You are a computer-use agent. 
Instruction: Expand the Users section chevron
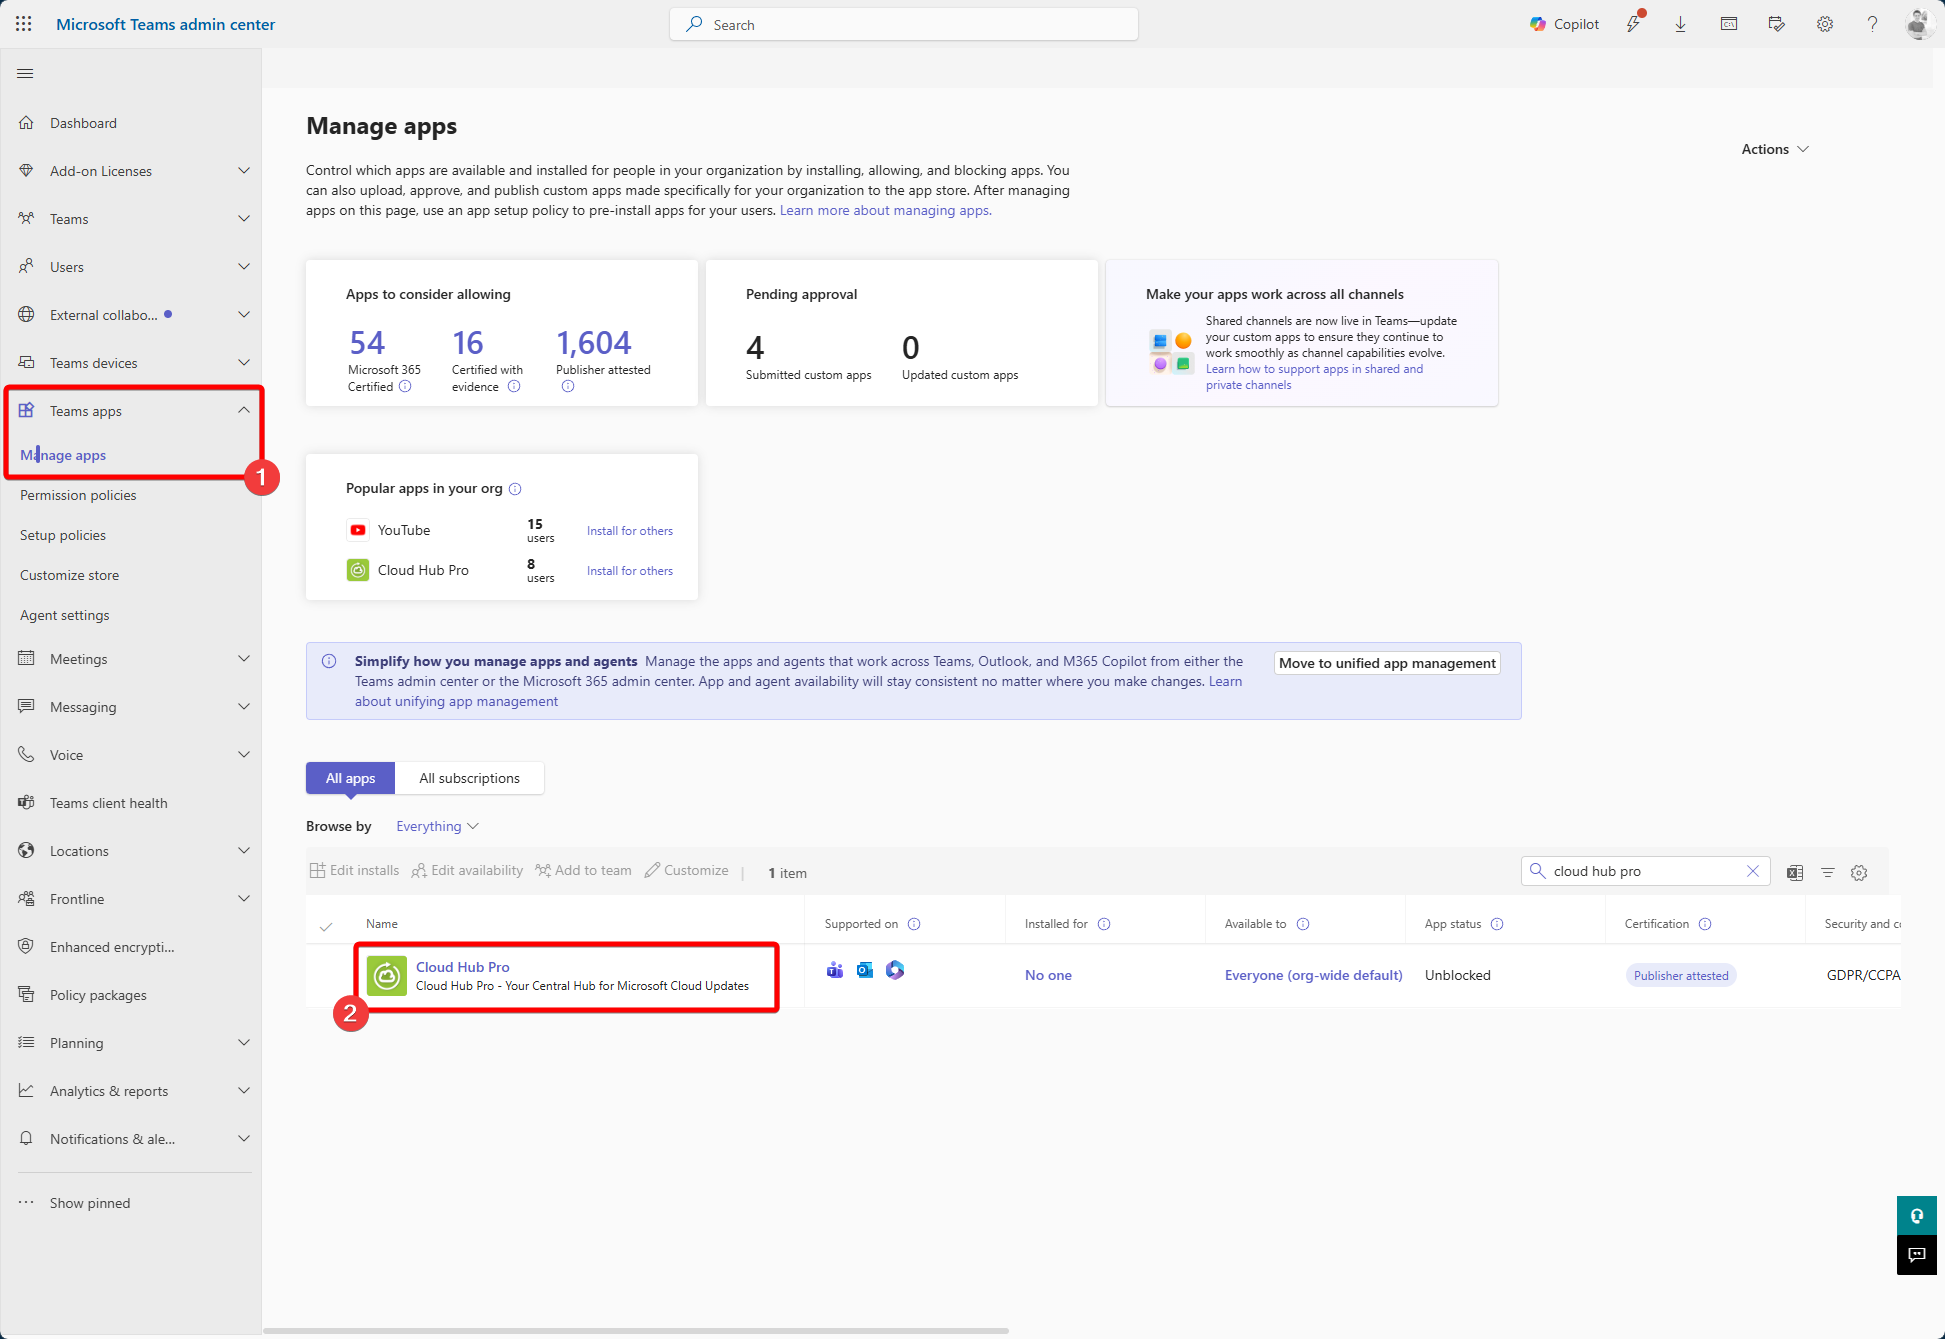[x=244, y=267]
